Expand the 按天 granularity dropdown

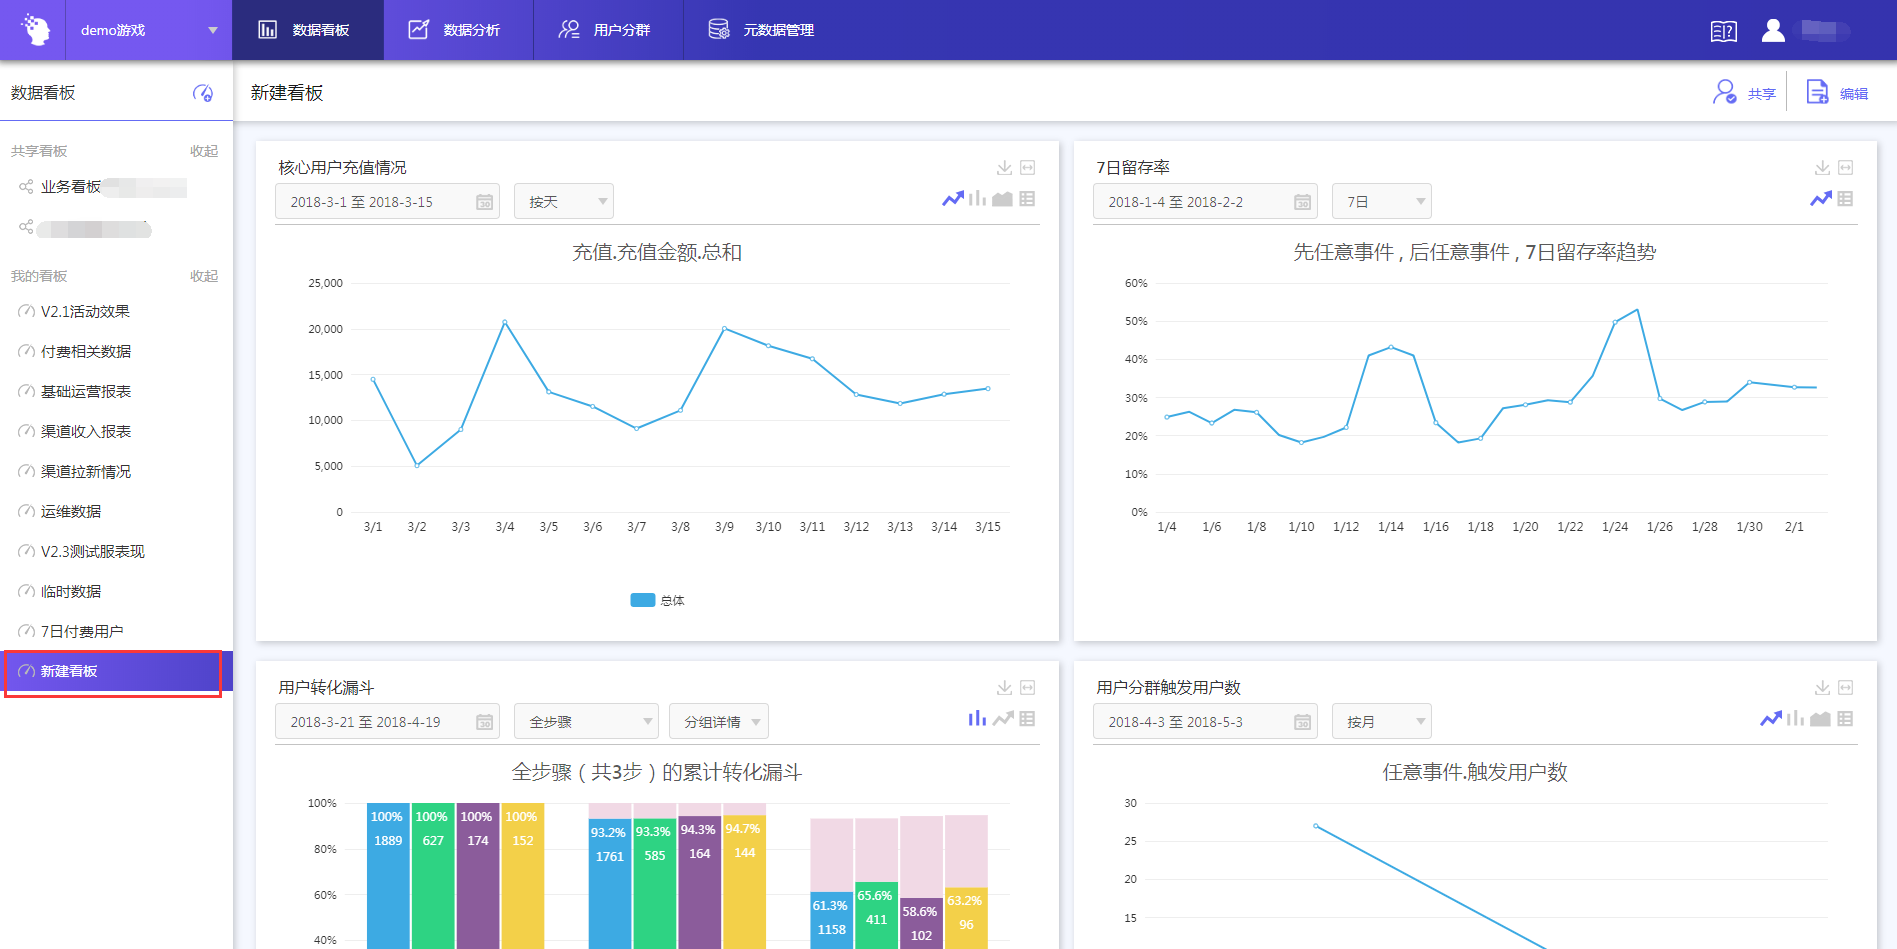[563, 202]
